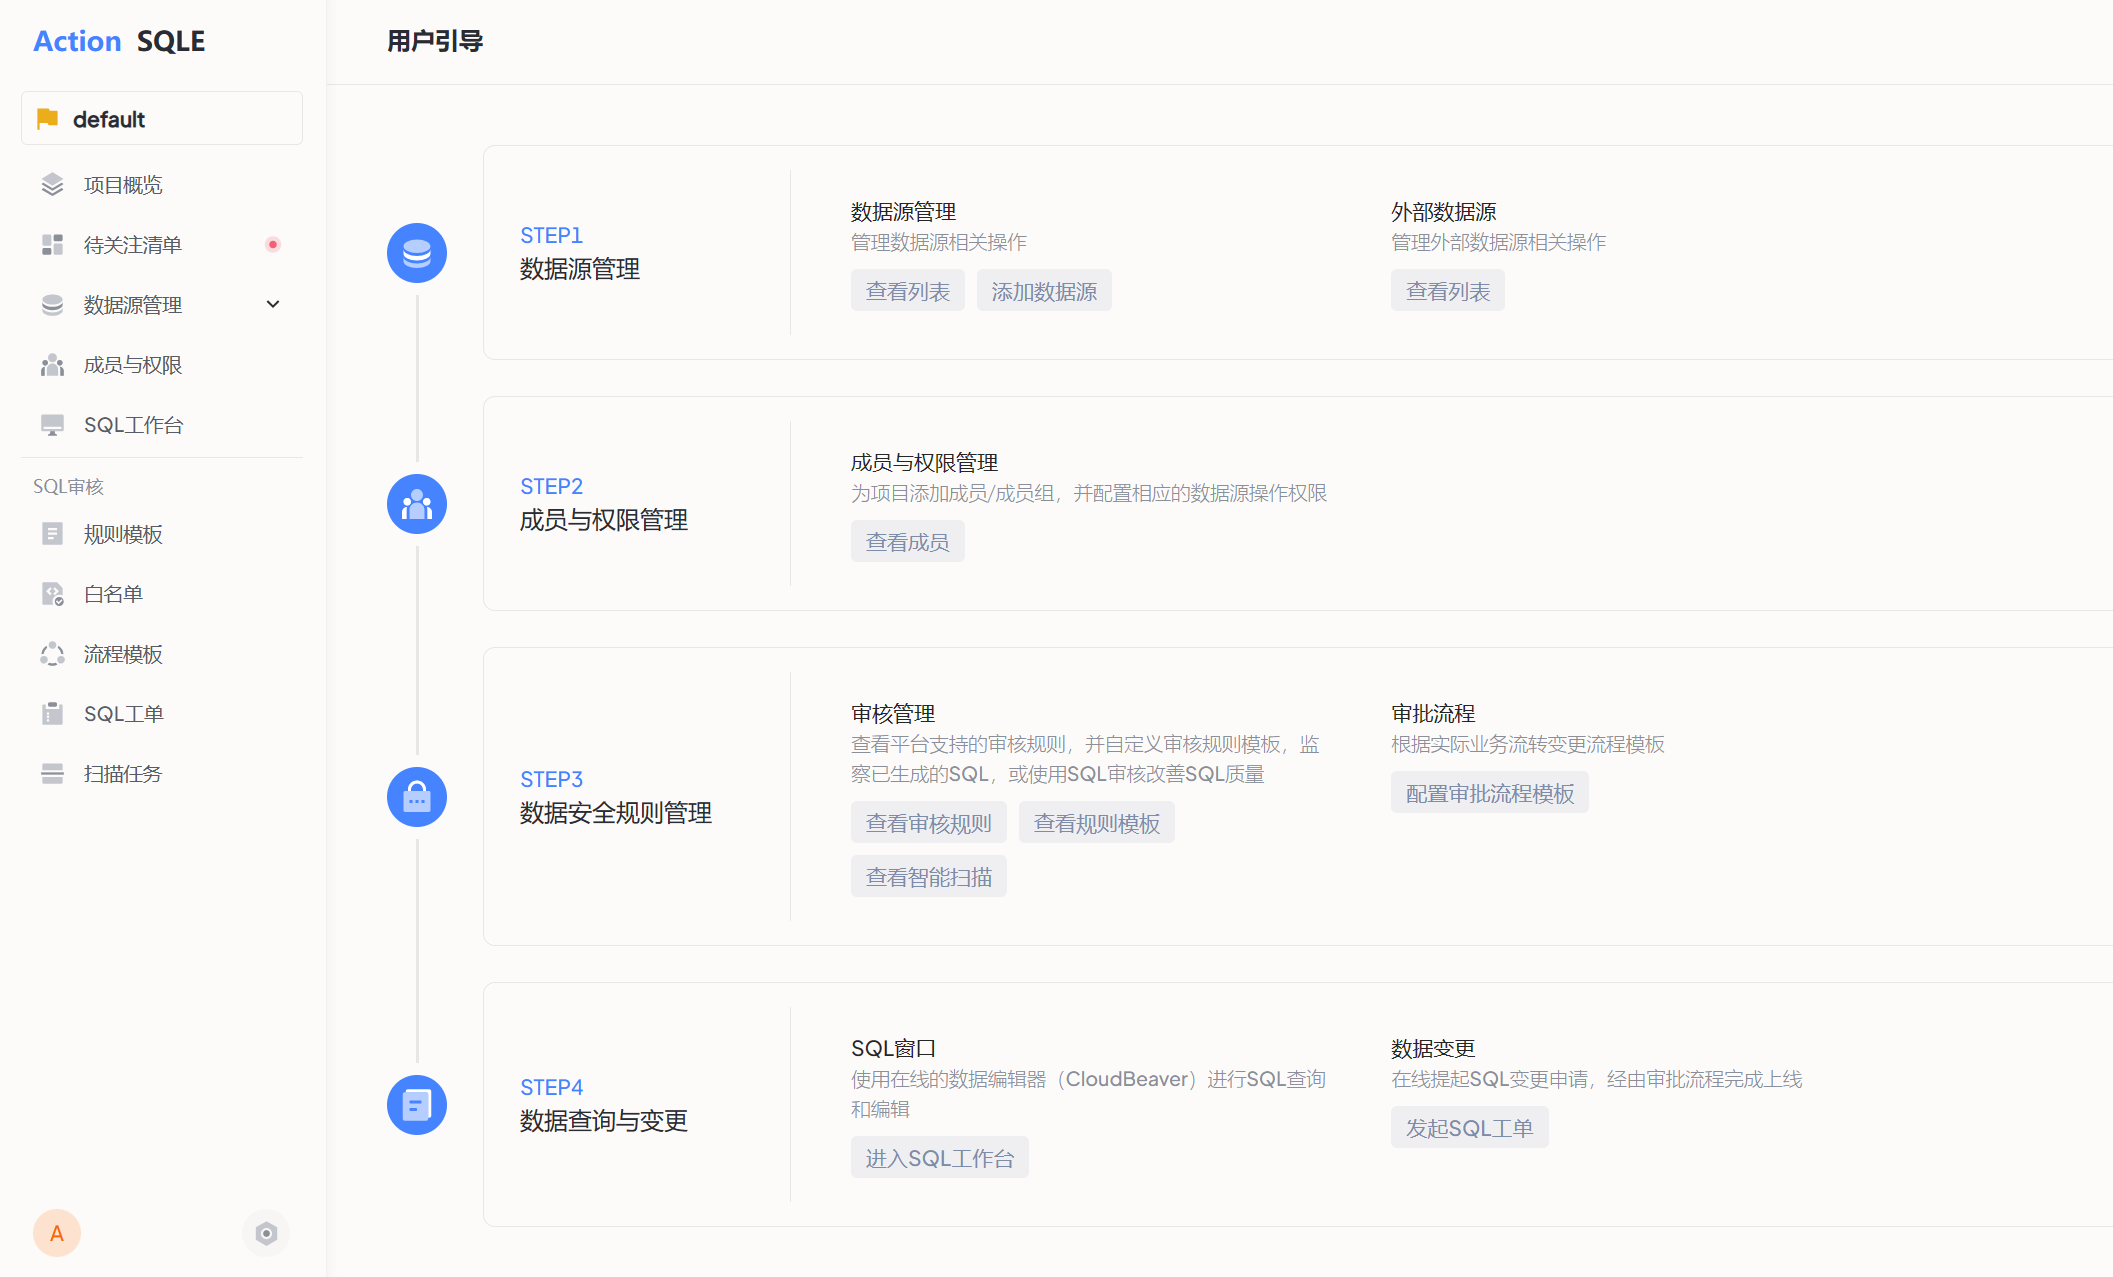The width and height of the screenshot is (2113, 1277).
Task: Open the default project selector
Action: click(162, 119)
